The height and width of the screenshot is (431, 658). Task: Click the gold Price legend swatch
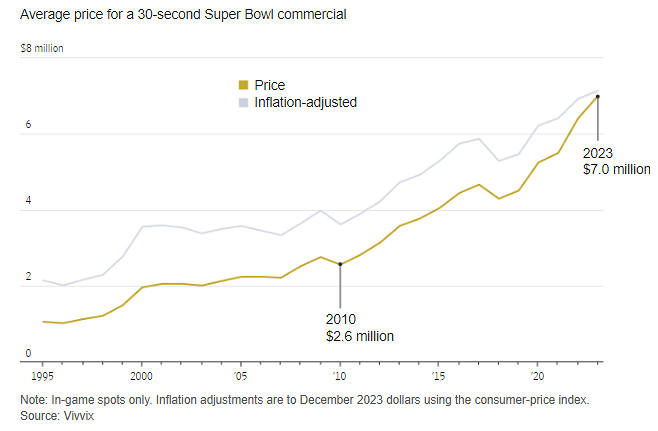tap(243, 86)
